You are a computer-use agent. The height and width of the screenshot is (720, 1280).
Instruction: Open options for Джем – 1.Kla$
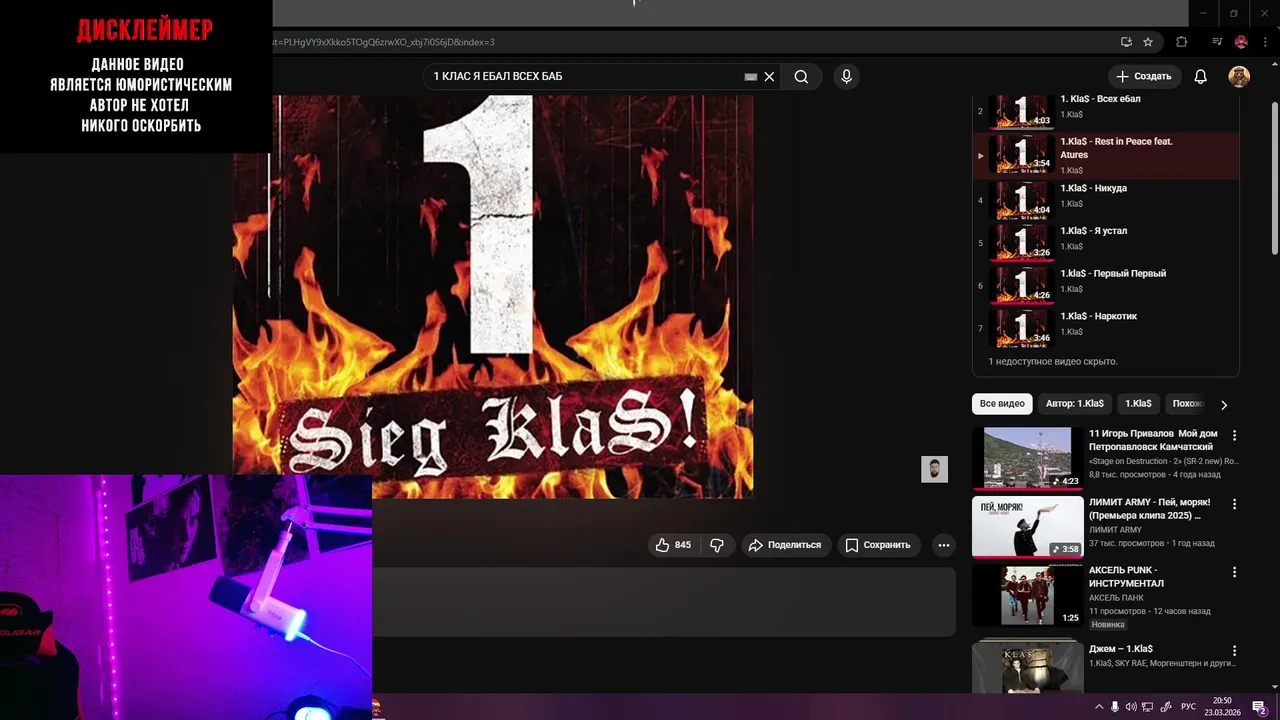point(1234,651)
